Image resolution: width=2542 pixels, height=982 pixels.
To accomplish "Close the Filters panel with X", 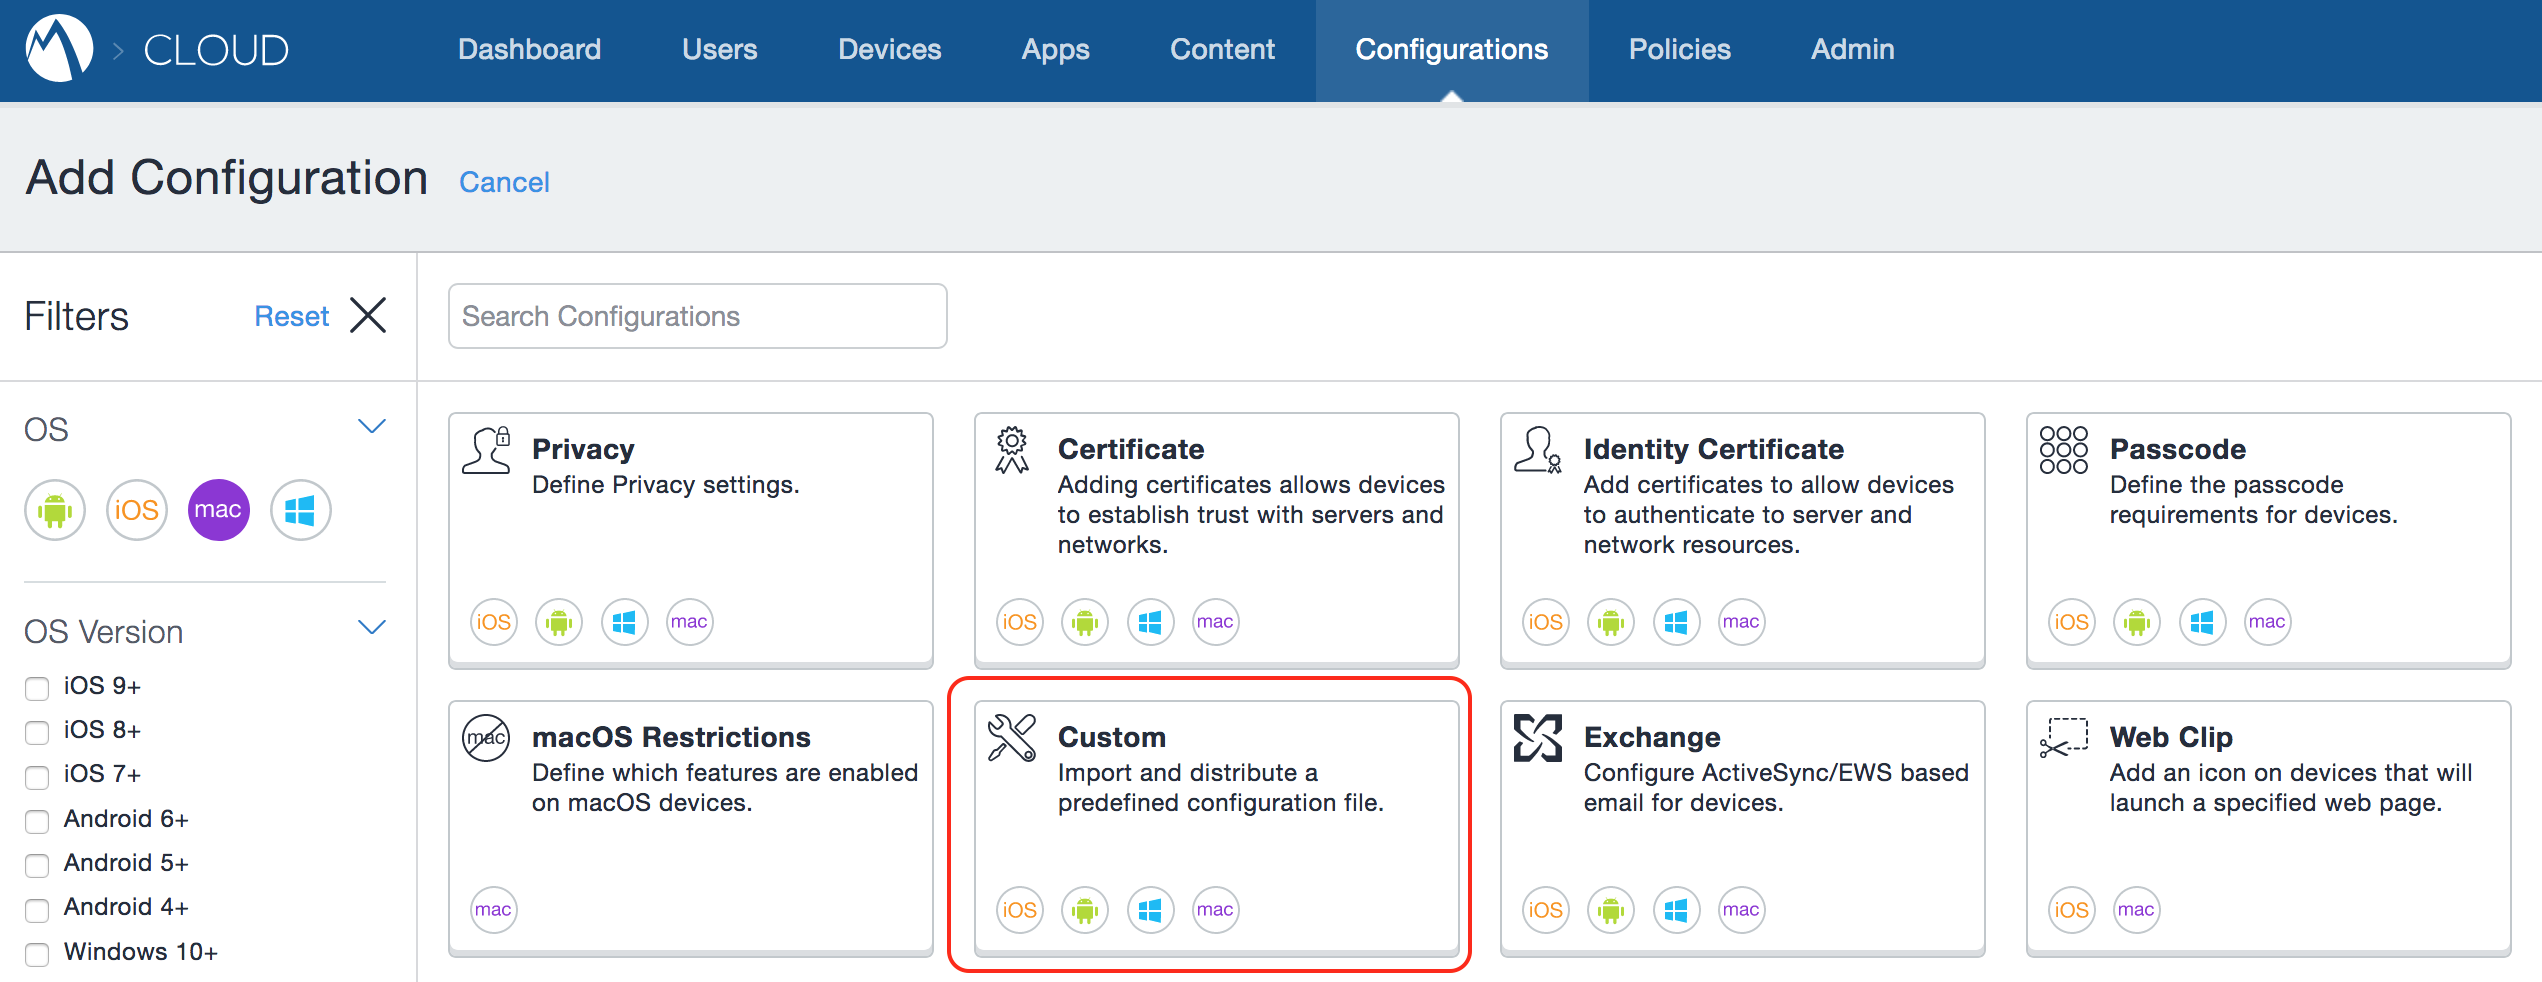I will (x=368, y=315).
